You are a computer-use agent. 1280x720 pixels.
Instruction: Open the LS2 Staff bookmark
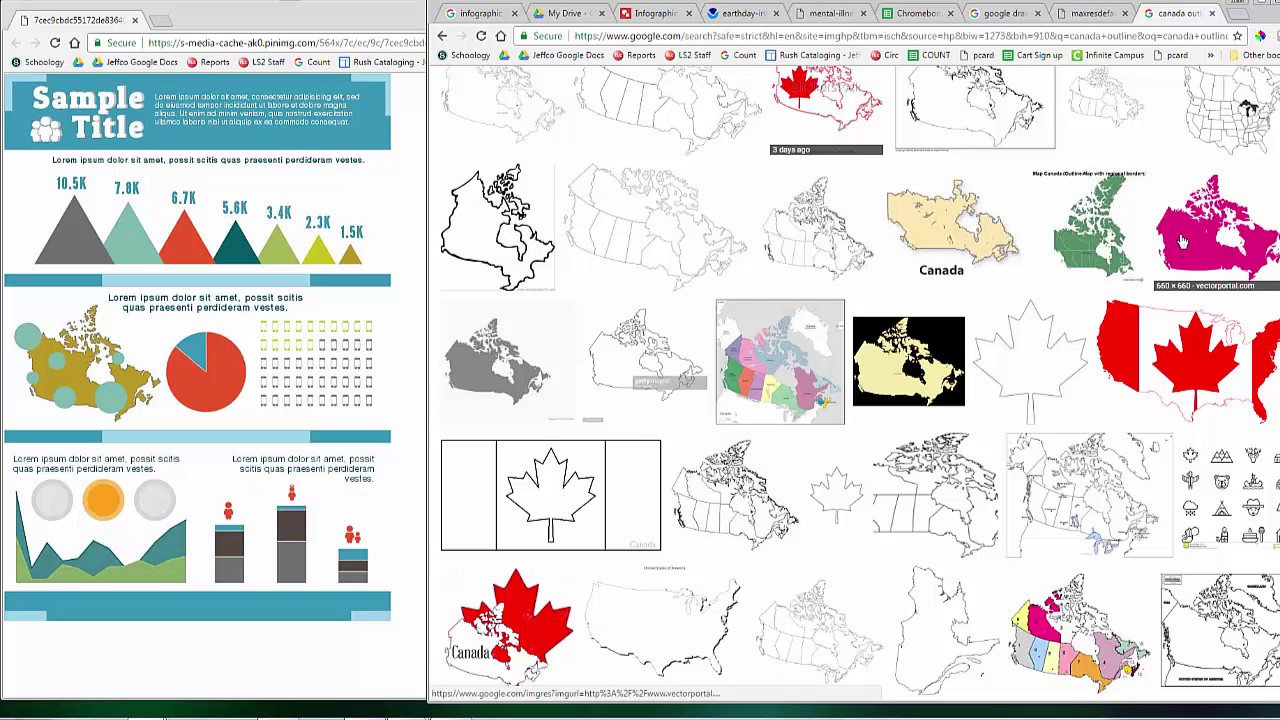pos(692,55)
